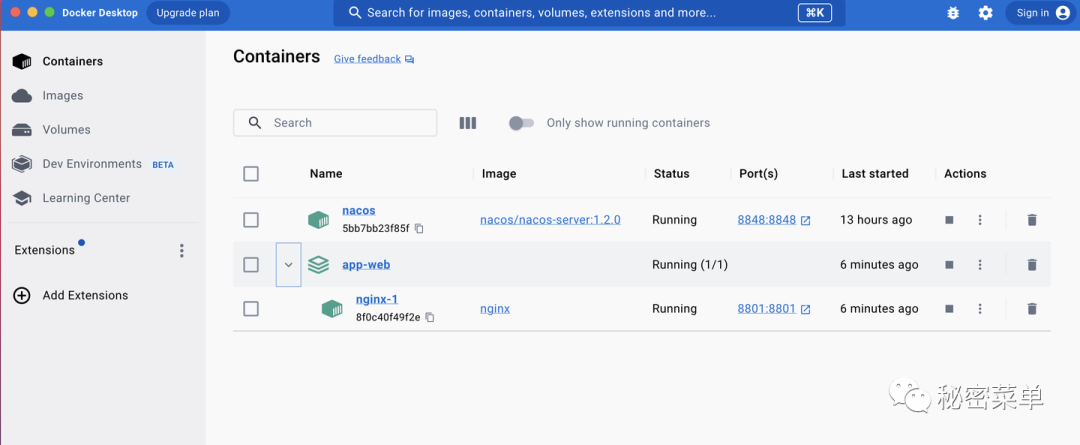The image size is (1080, 445).
Task: Open more actions menu for nacos
Action: [x=979, y=220]
